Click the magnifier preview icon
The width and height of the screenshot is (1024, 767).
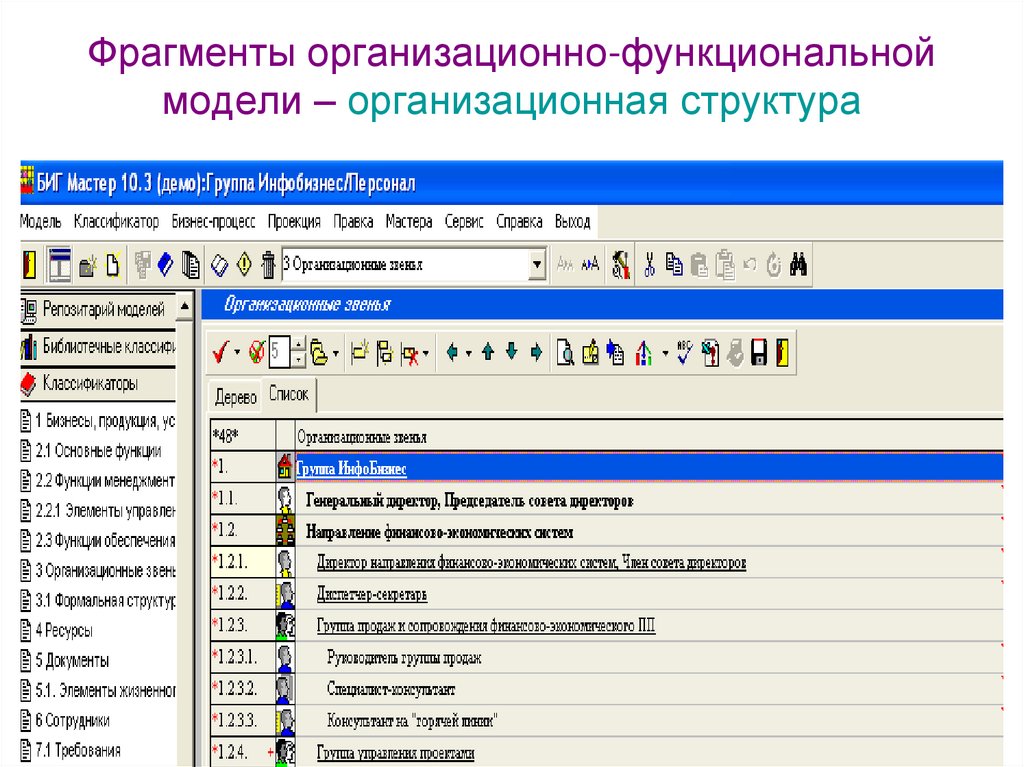[x=565, y=352]
